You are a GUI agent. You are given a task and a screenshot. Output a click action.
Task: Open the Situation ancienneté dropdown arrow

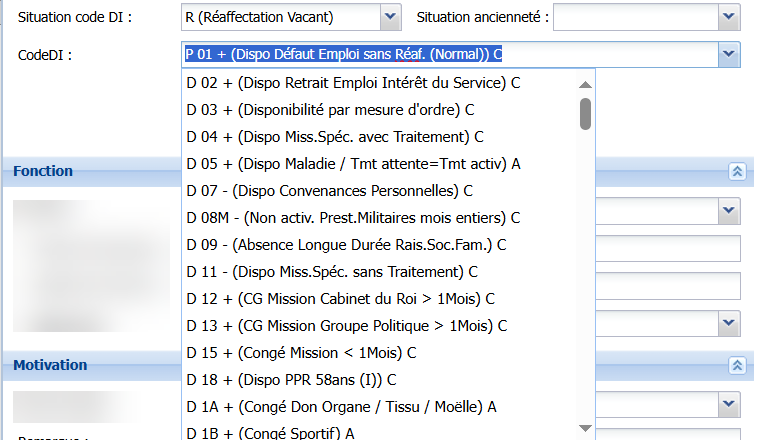coord(729,17)
